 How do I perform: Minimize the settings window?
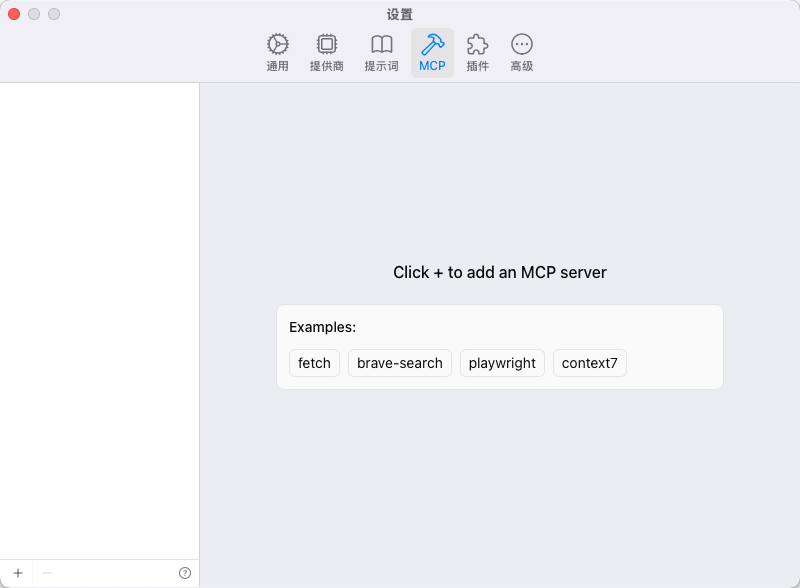[34, 14]
